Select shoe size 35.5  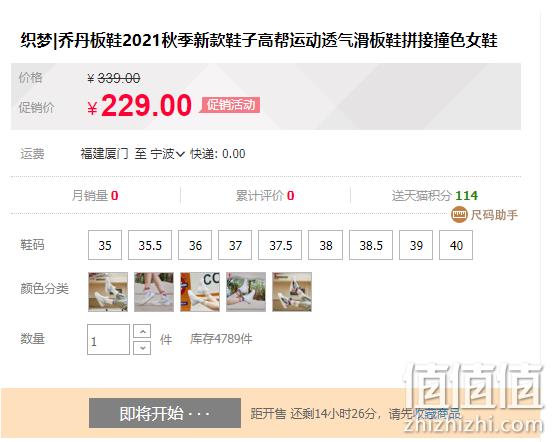150,245
